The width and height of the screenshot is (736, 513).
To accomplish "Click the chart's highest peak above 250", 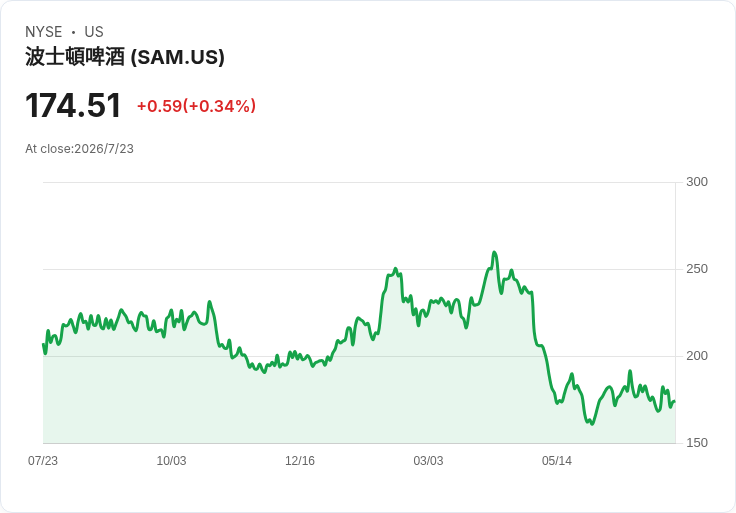I will (494, 253).
